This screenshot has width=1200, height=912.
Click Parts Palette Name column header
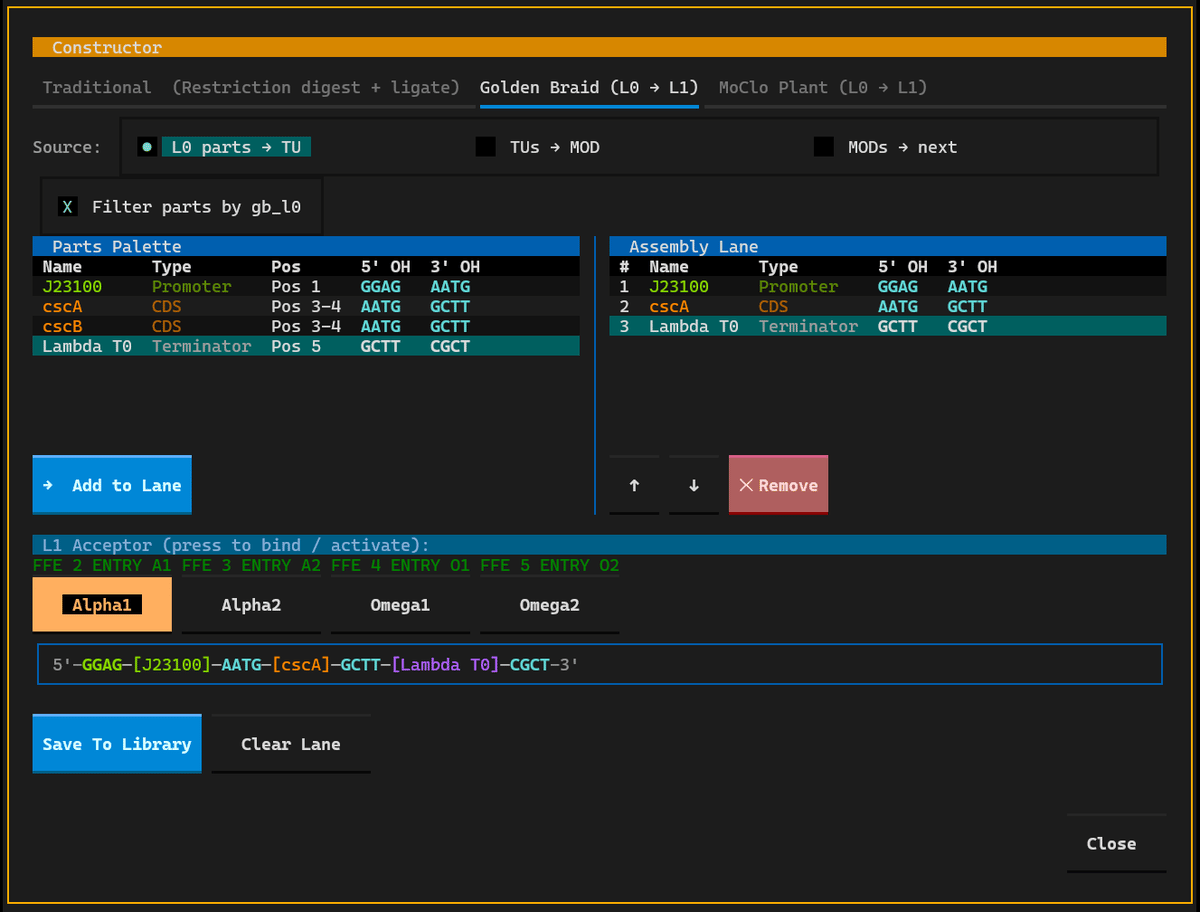click(62, 267)
